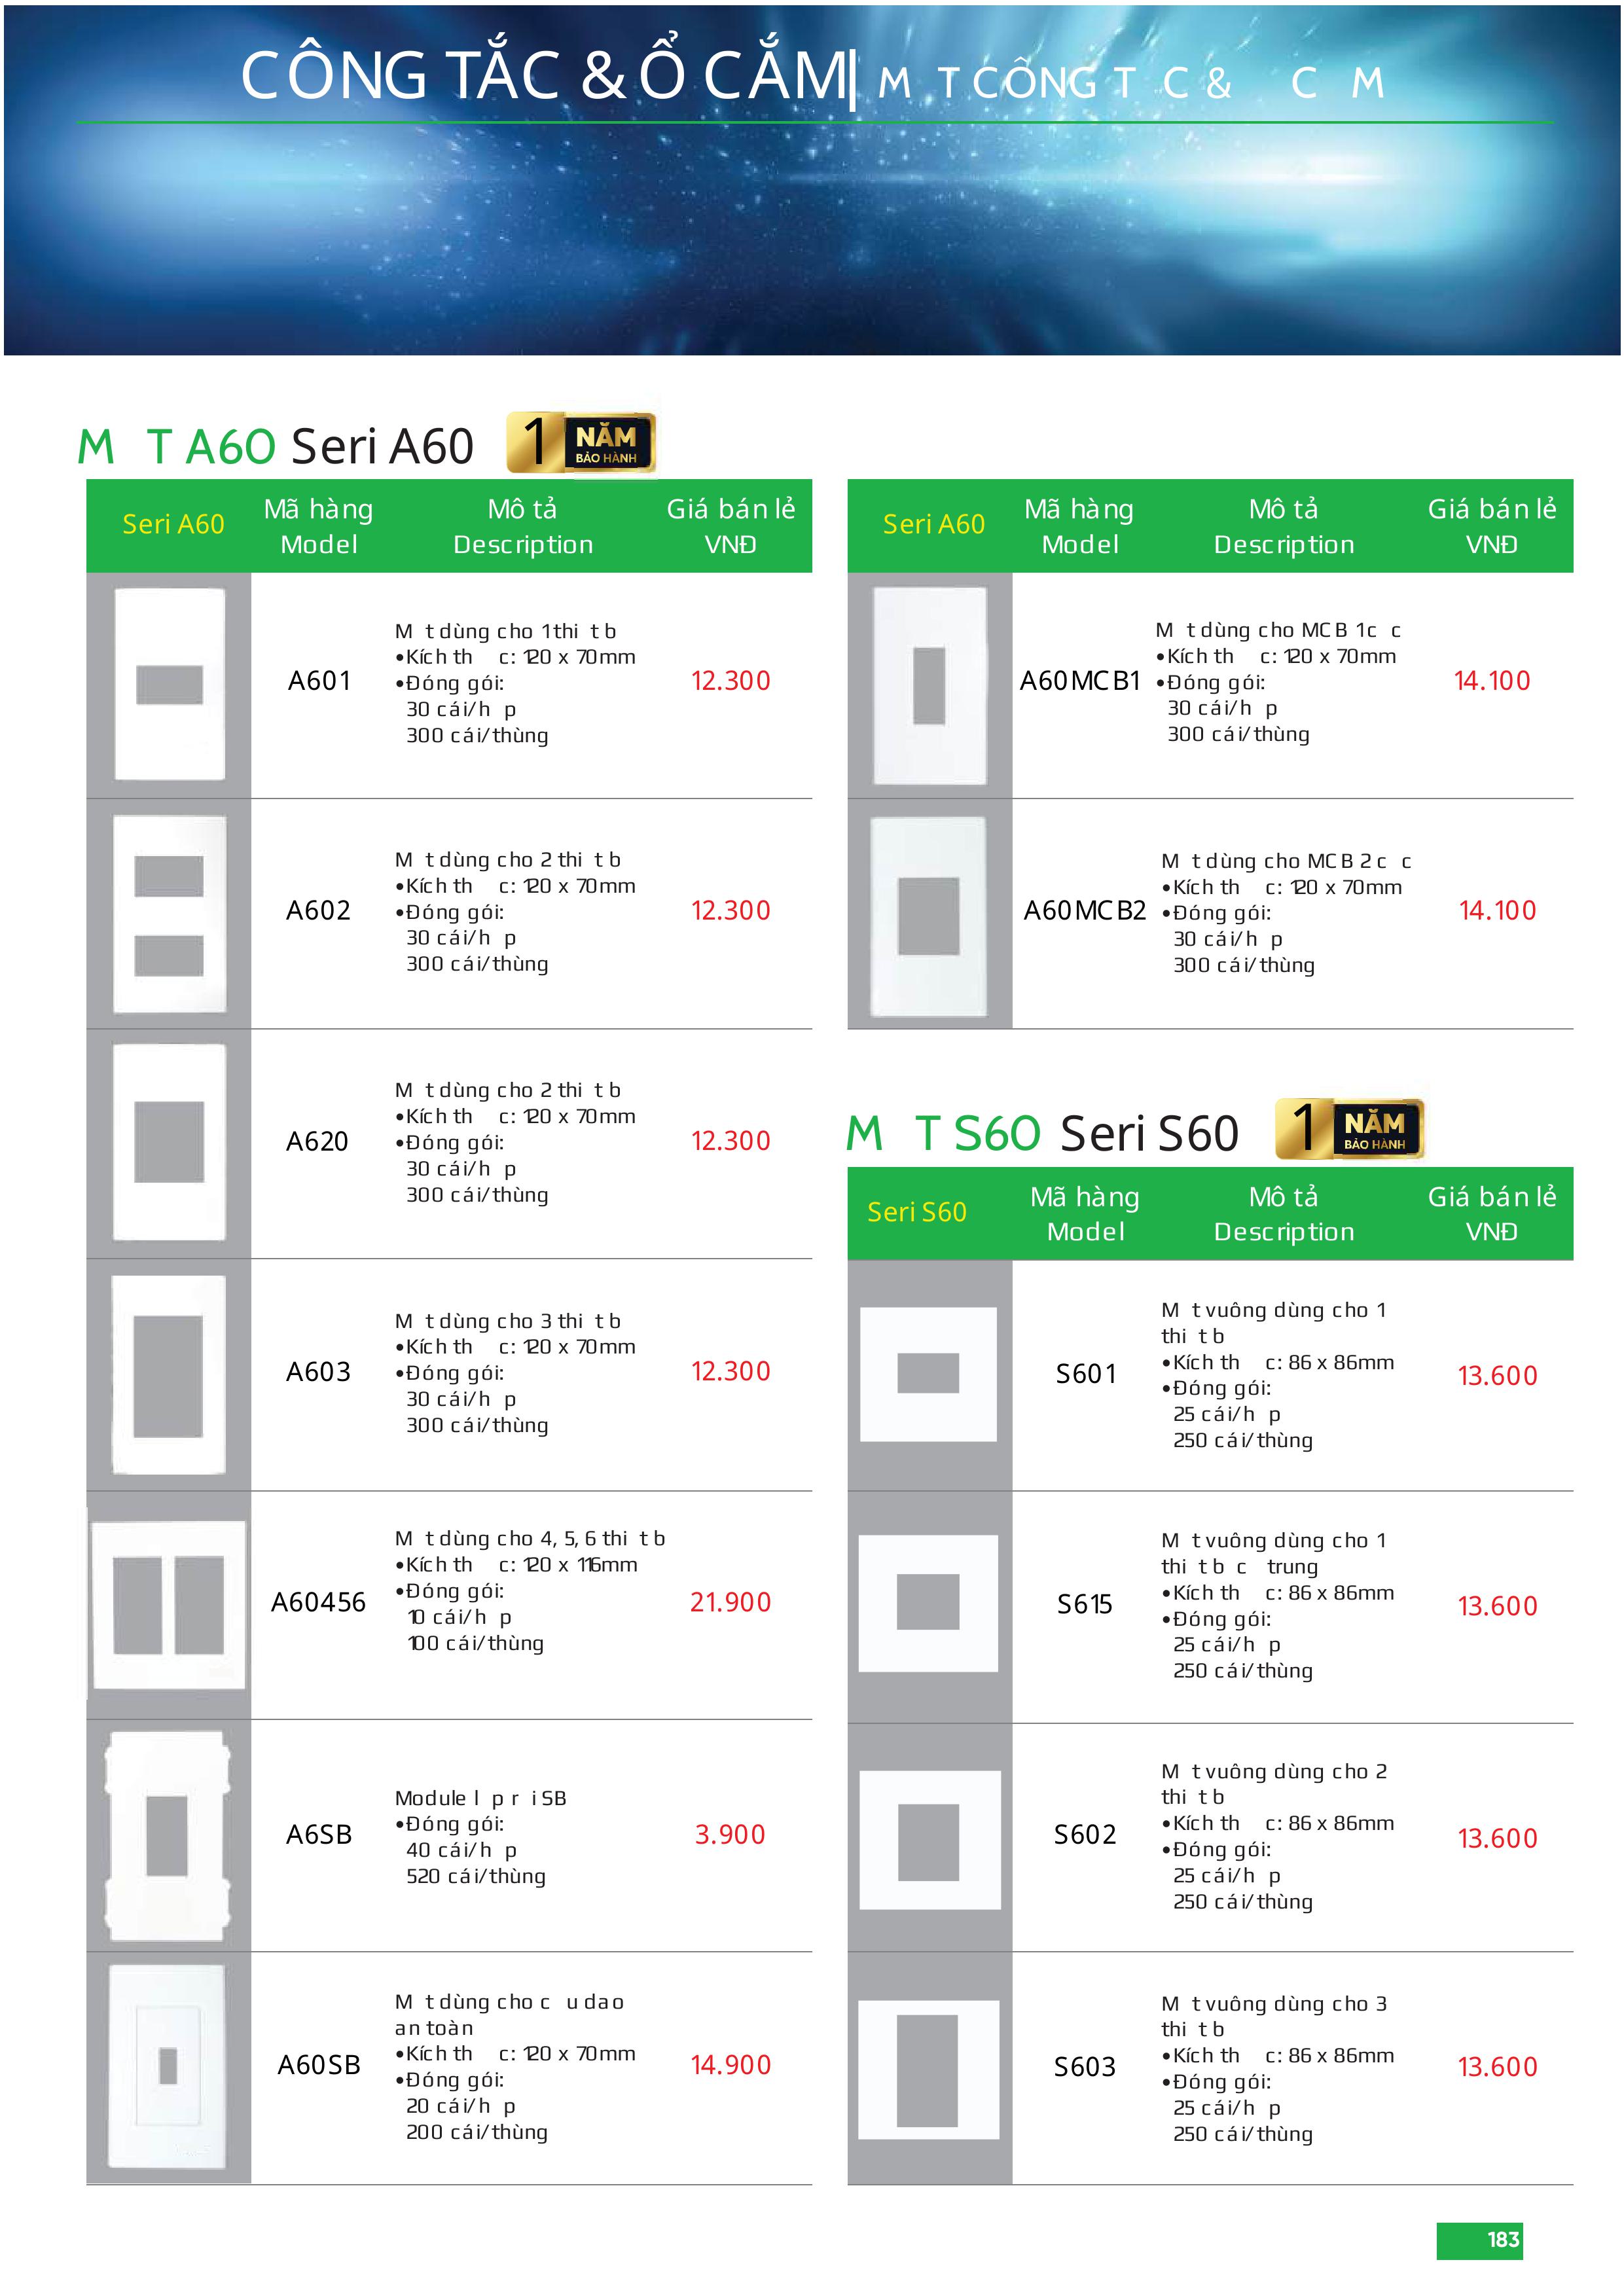Click the A60456 wide faceplate image
Screen dimensions: 1624x2296
[x=169, y=1604]
